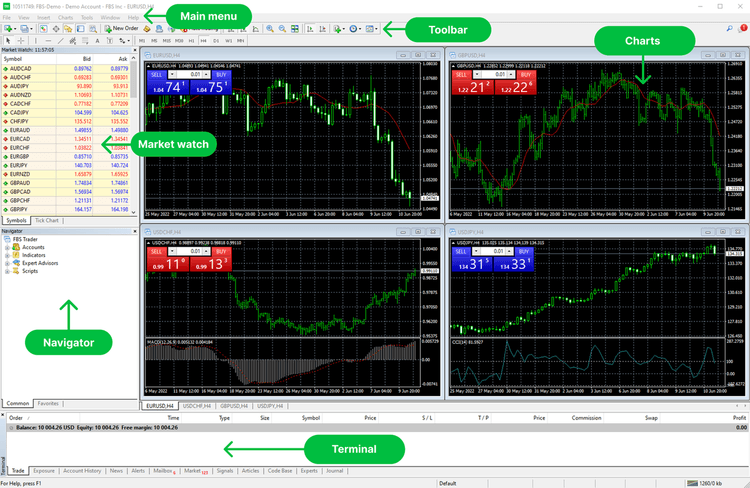Open the Journal tab in Terminal
The height and width of the screenshot is (488, 750).
pyautogui.click(x=334, y=471)
